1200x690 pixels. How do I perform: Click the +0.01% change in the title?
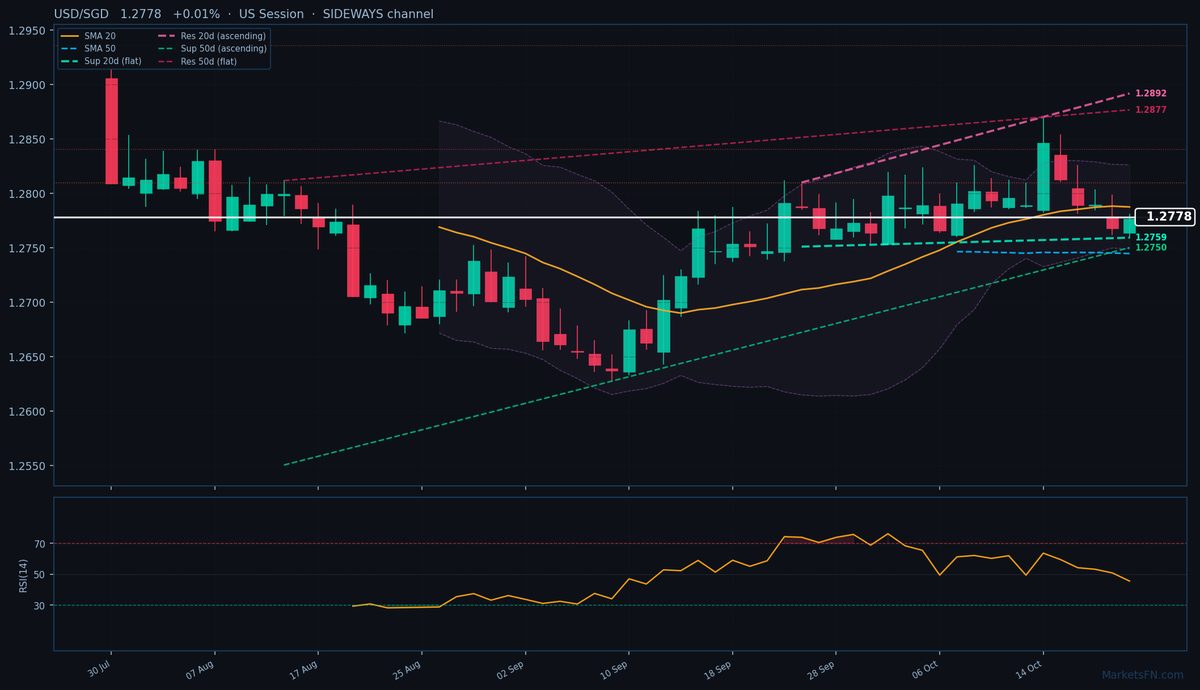click(196, 14)
